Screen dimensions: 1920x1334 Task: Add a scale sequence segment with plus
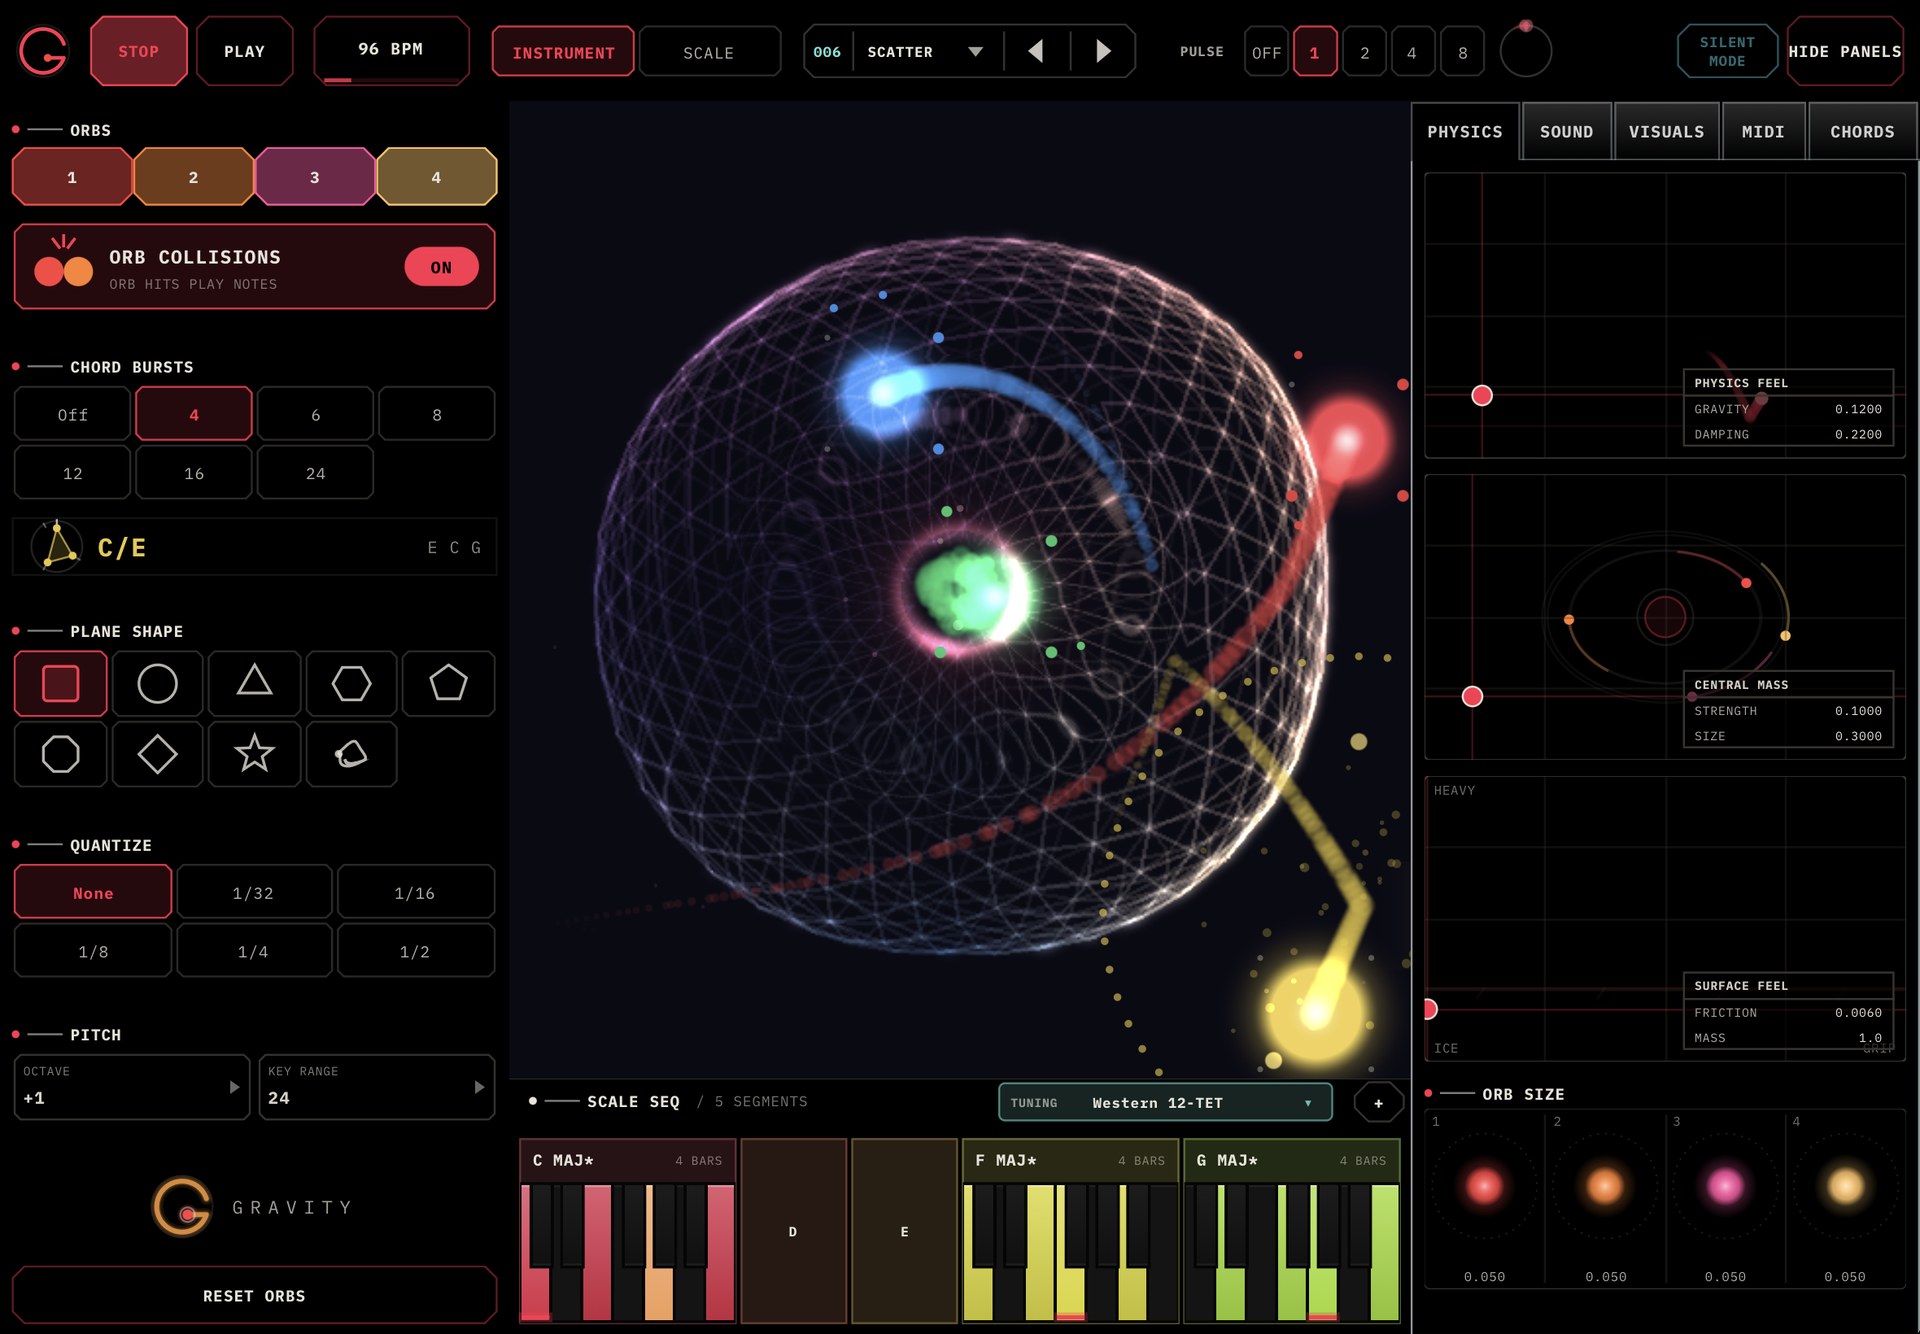(x=1378, y=1103)
